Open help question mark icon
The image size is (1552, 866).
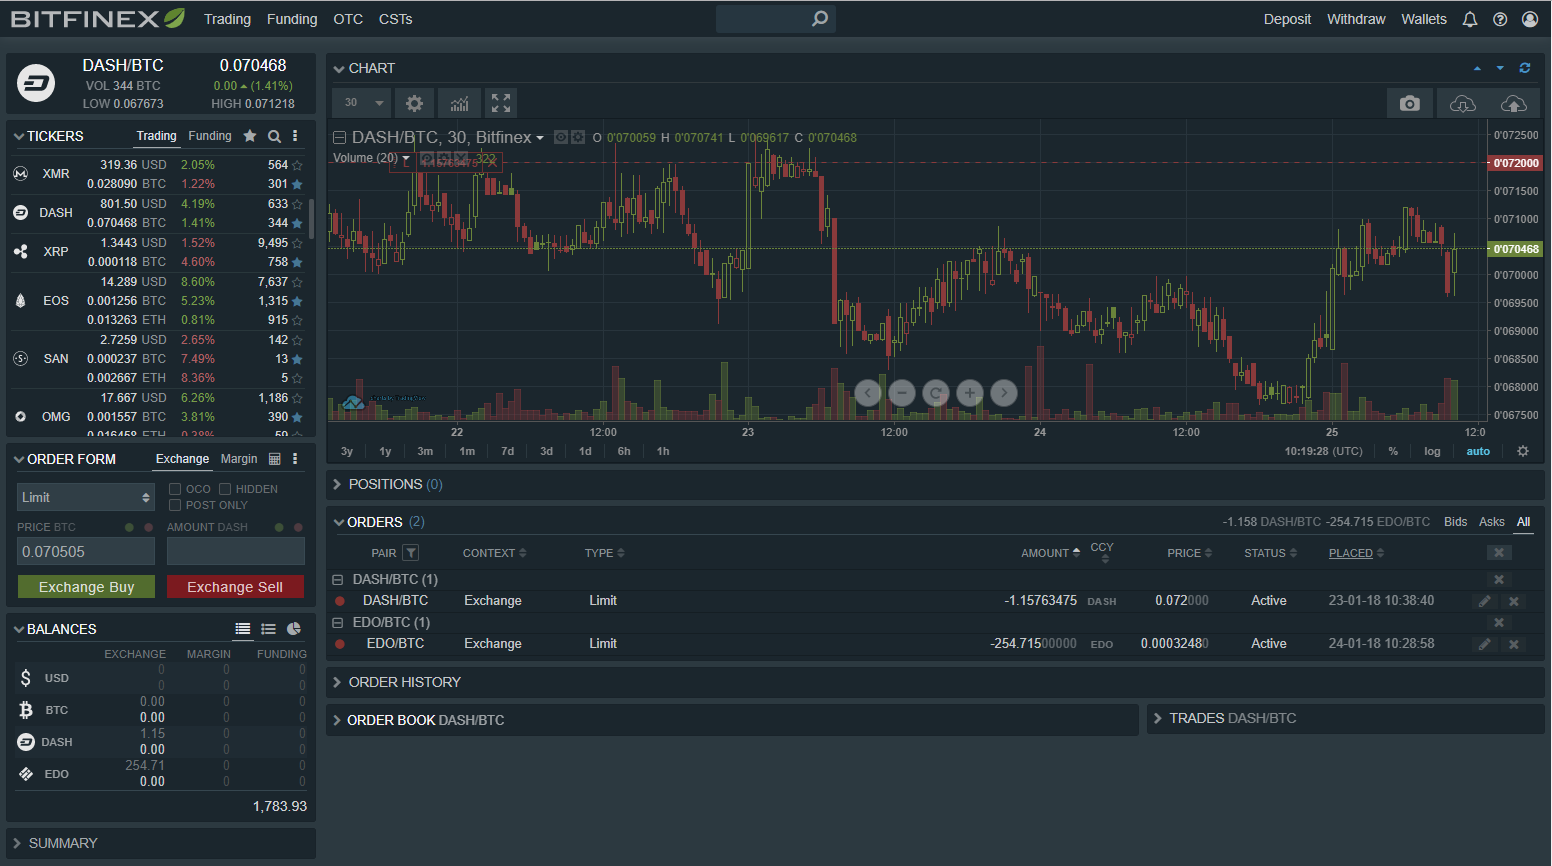coord(1500,19)
